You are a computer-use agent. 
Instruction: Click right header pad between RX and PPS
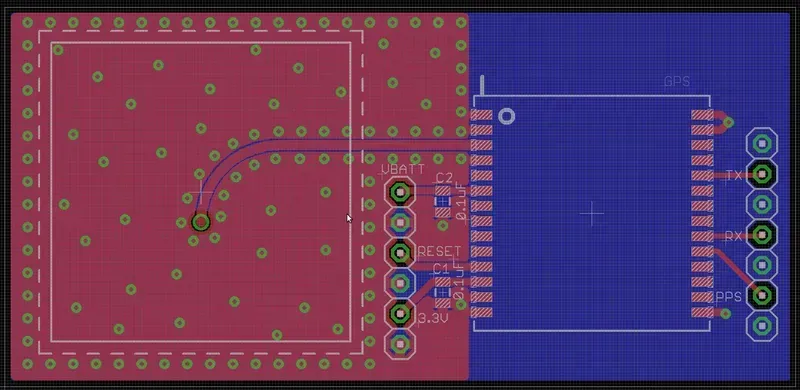coord(762,264)
